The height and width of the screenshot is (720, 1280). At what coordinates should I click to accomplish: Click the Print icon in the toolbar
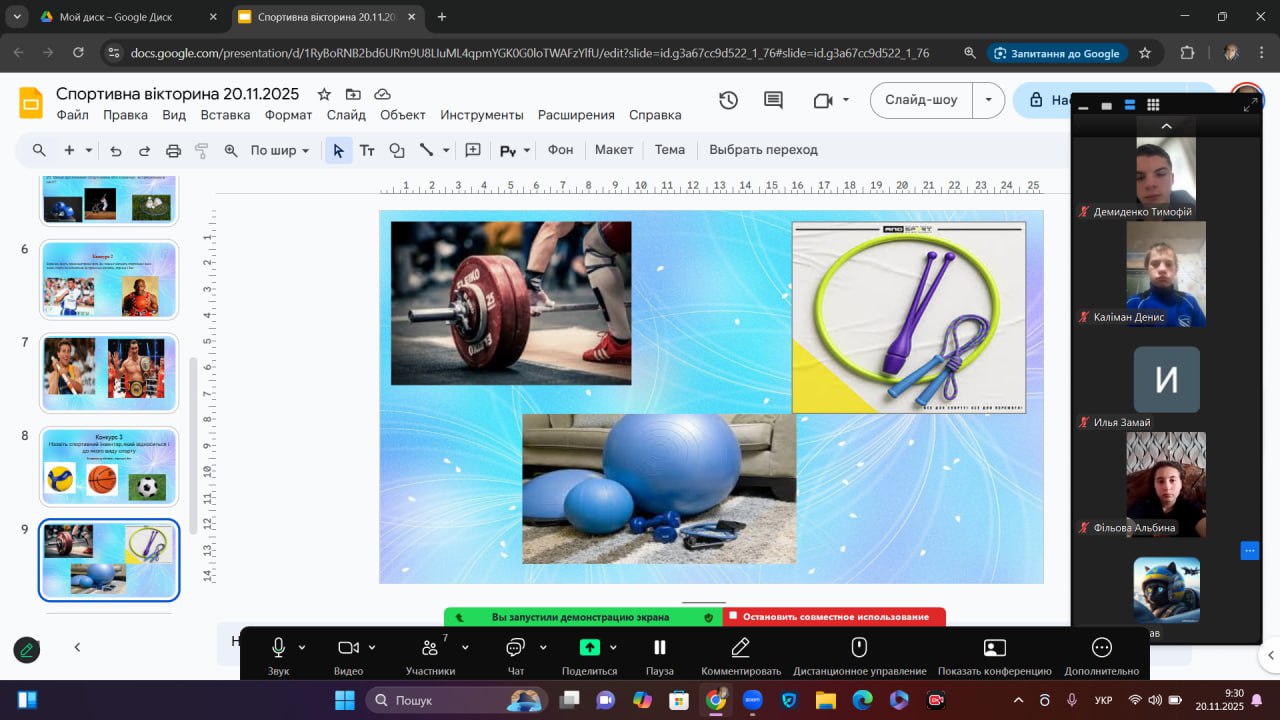(173, 150)
